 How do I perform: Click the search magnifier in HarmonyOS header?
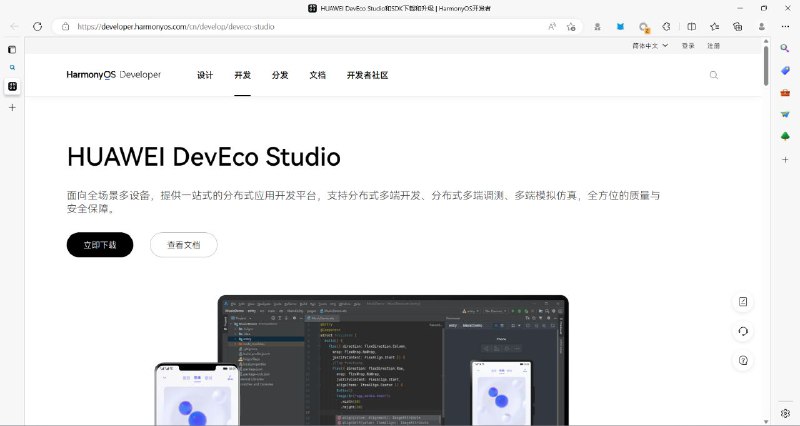click(x=714, y=75)
